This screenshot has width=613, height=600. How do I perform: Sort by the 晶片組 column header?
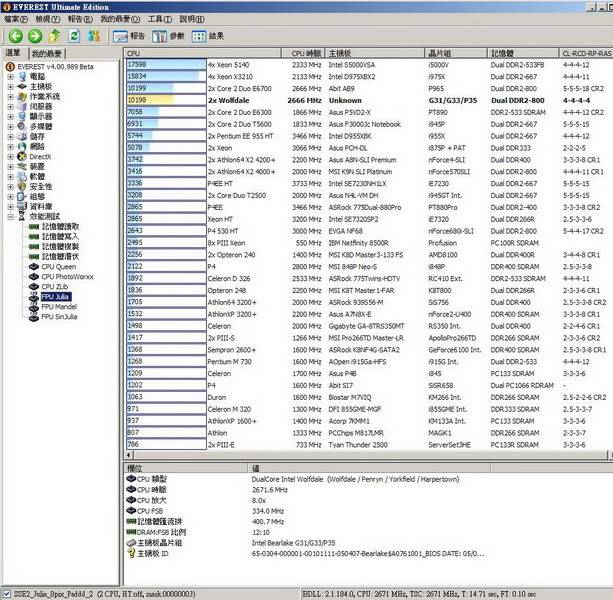(x=456, y=53)
